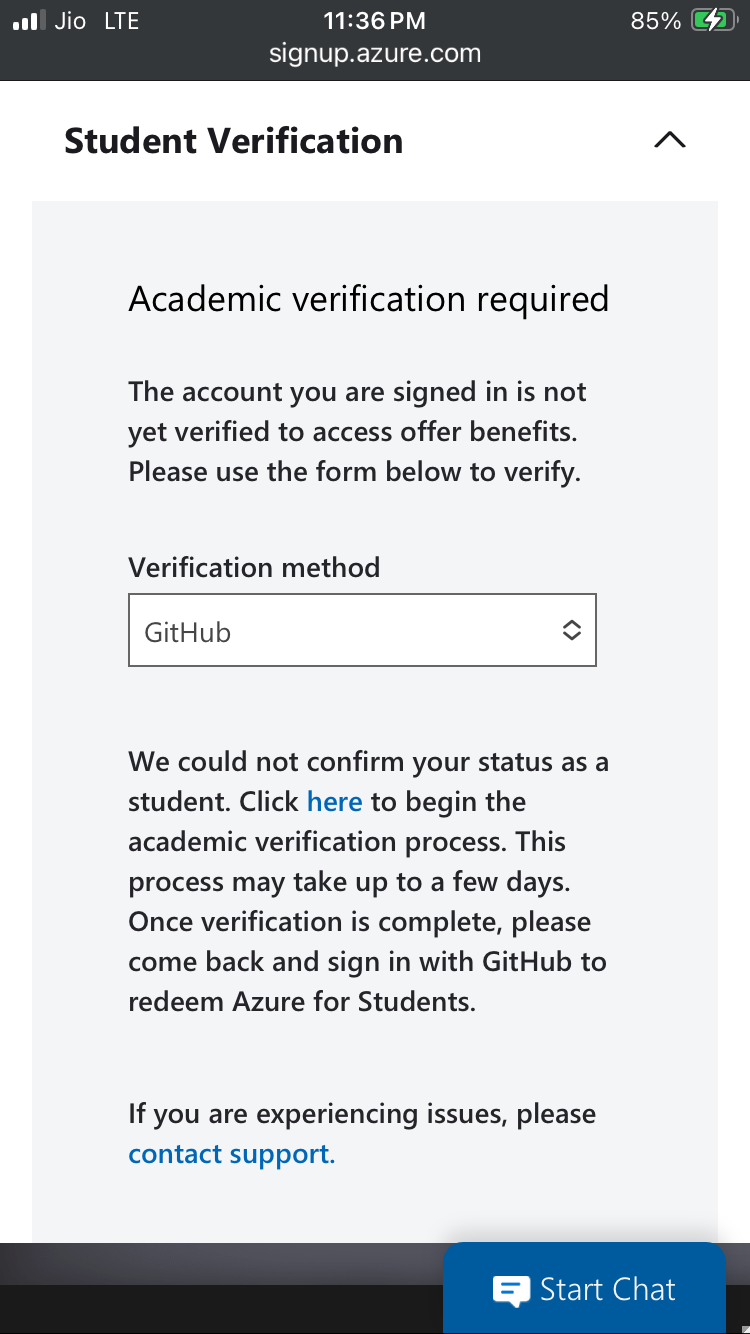Click the Academic verification required heading
750x1334 pixels.
(x=368, y=298)
